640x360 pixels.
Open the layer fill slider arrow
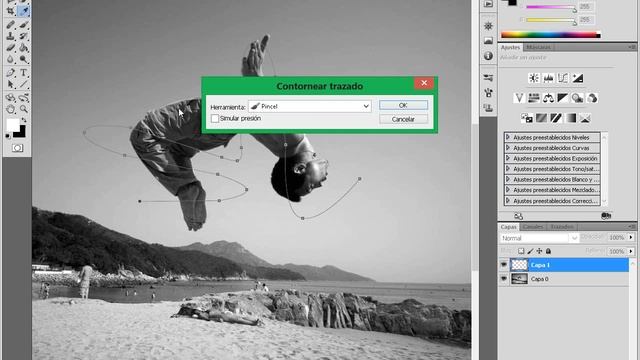click(631, 251)
